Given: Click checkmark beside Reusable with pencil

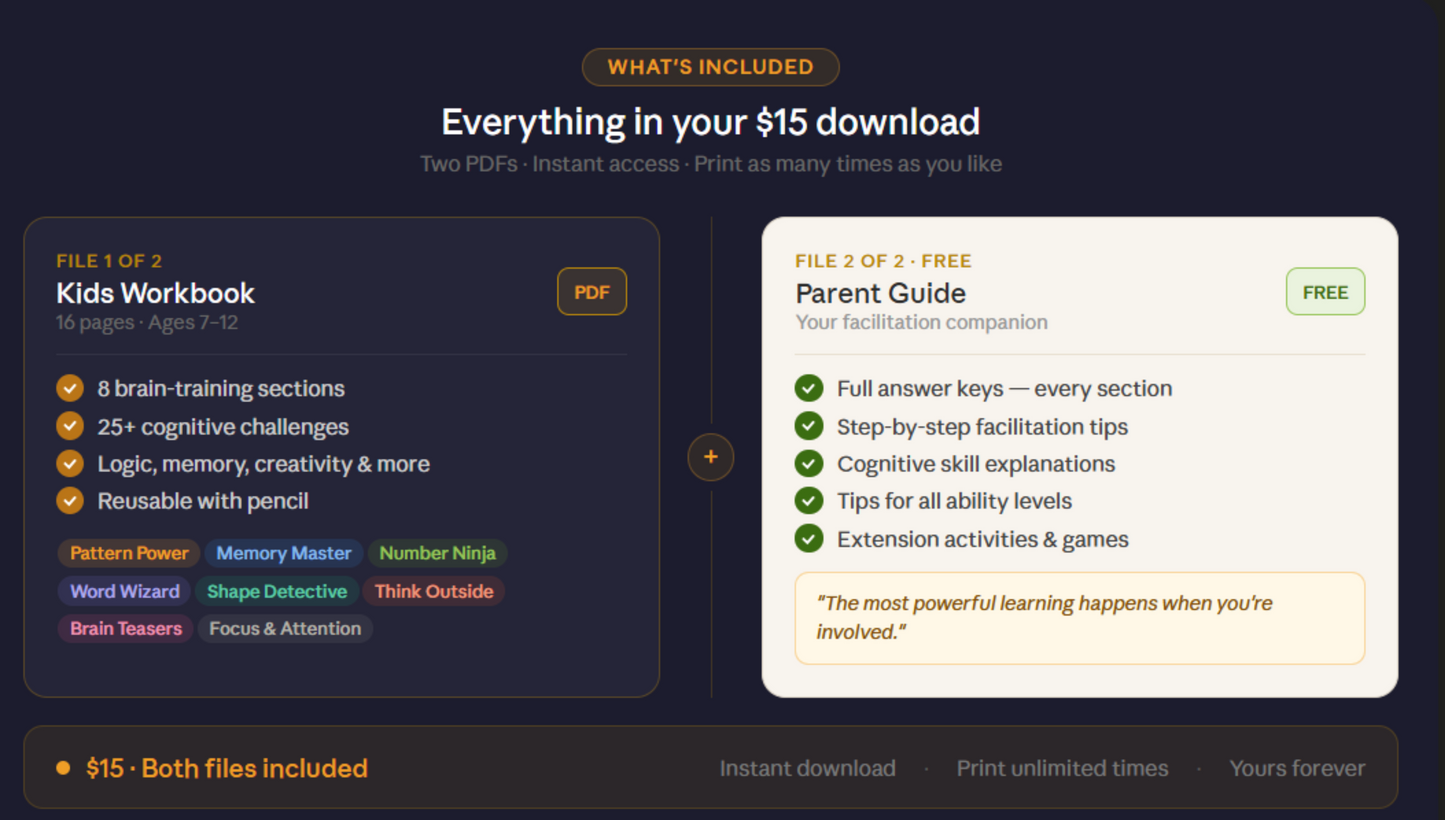Looking at the screenshot, I should [70, 501].
